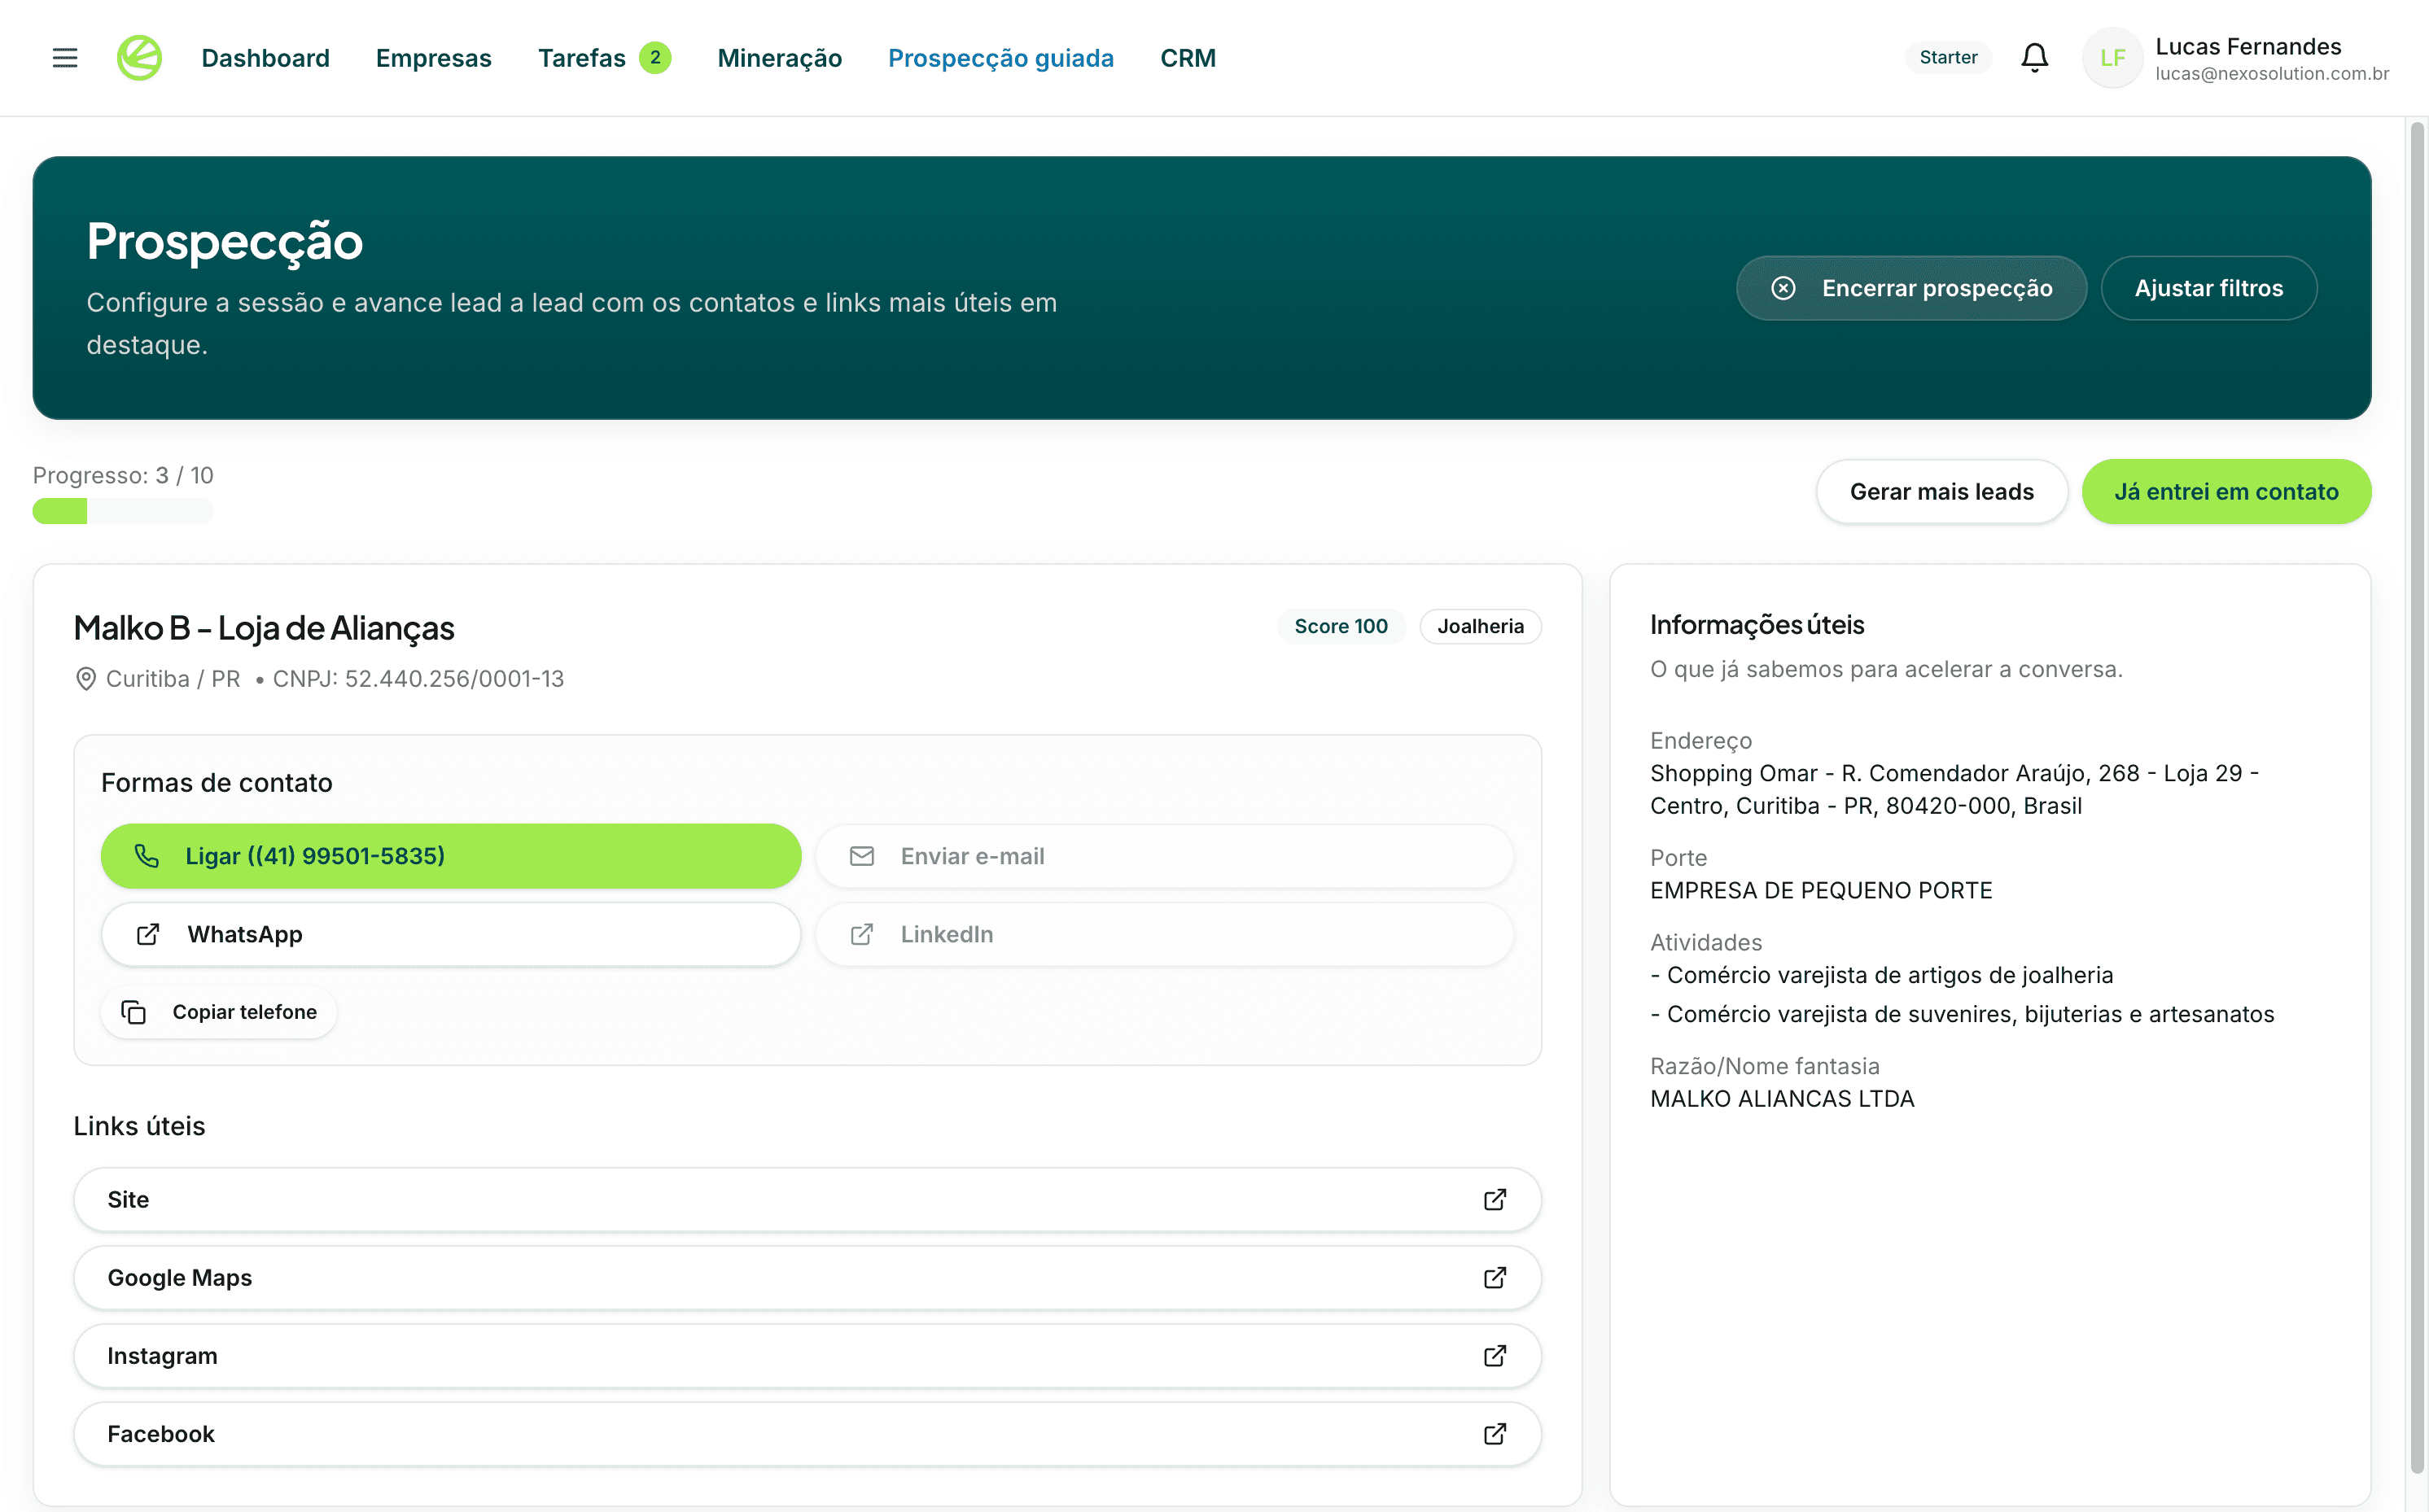
Task: Click the Progresso 3/10 progress bar
Action: pos(122,510)
